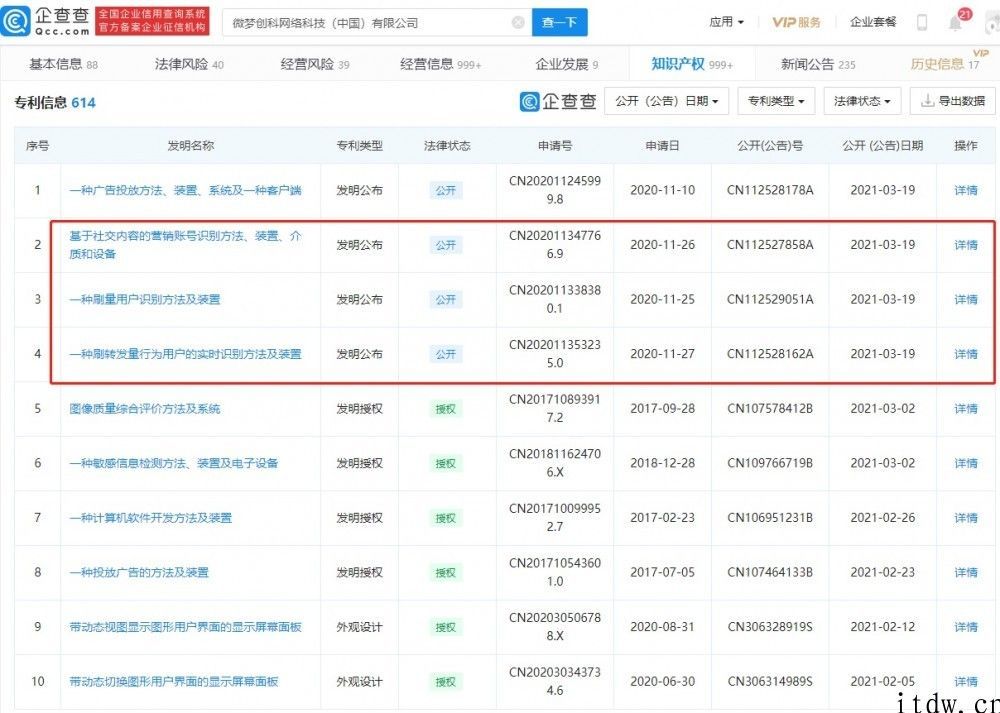The height and width of the screenshot is (713, 1000).
Task: Click 详情 for patent CN106951231B
Action: (966, 518)
